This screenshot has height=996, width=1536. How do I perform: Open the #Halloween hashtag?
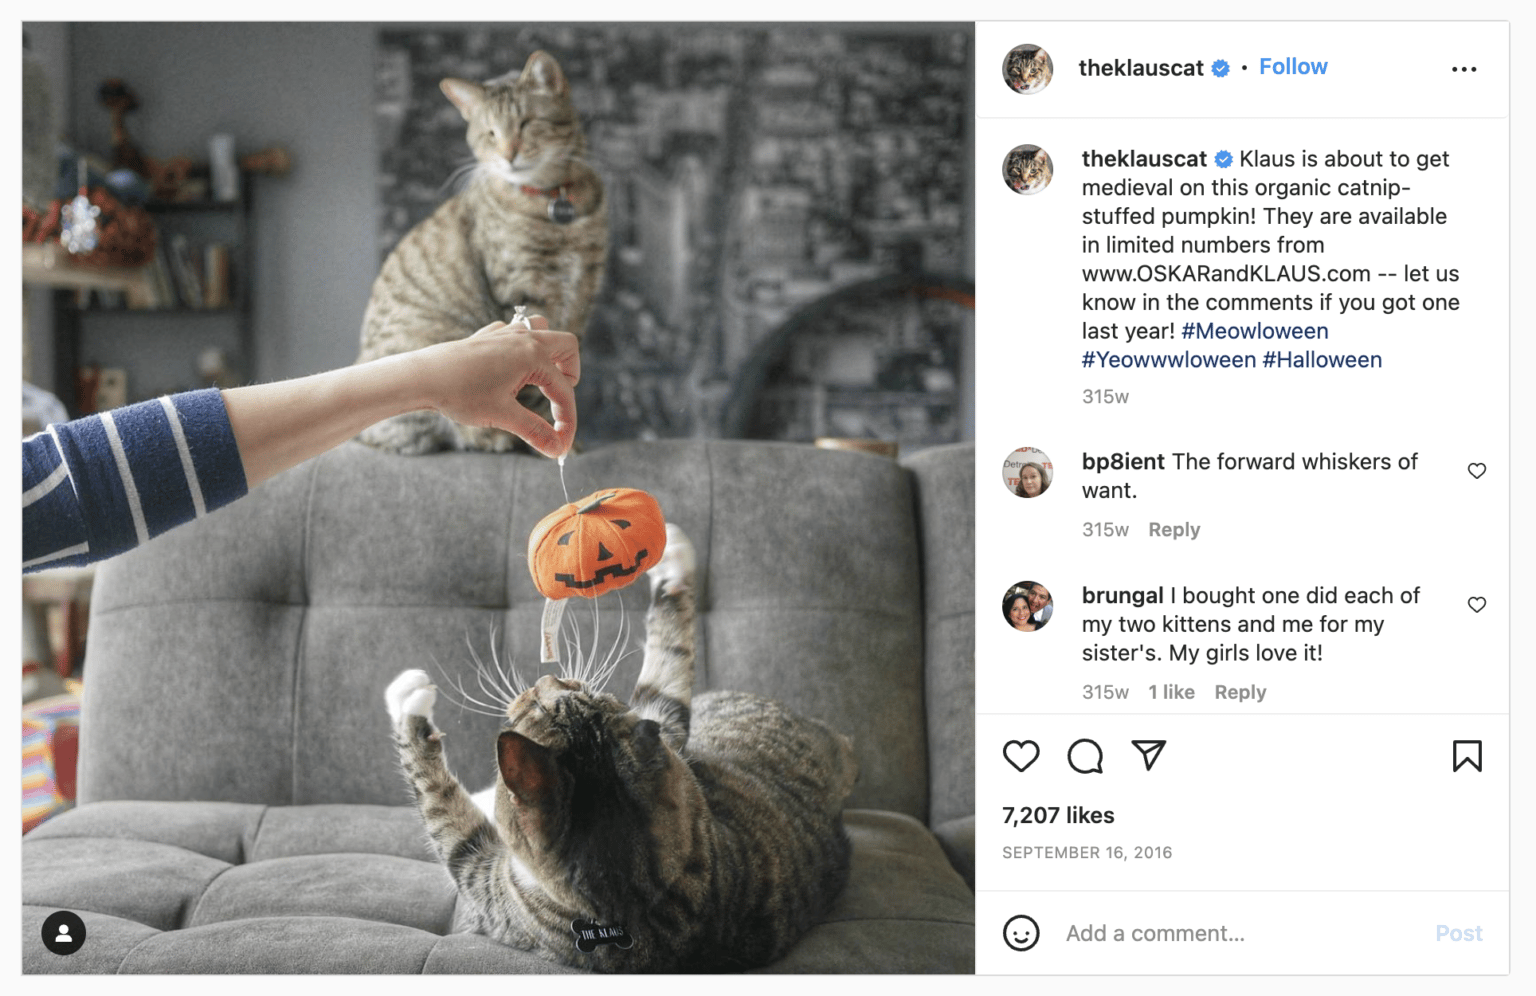pos(1322,360)
